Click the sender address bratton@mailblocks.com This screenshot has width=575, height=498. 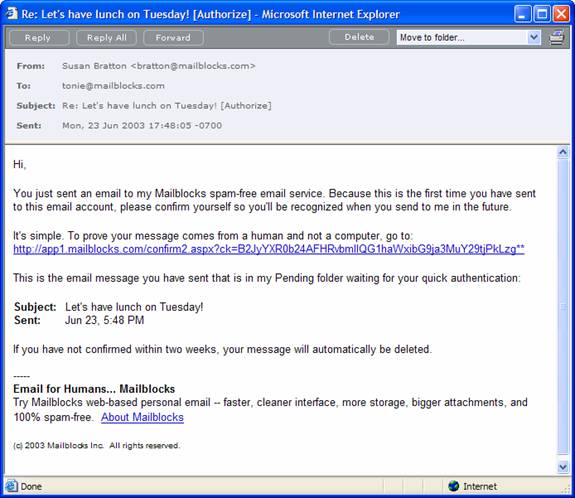point(193,66)
